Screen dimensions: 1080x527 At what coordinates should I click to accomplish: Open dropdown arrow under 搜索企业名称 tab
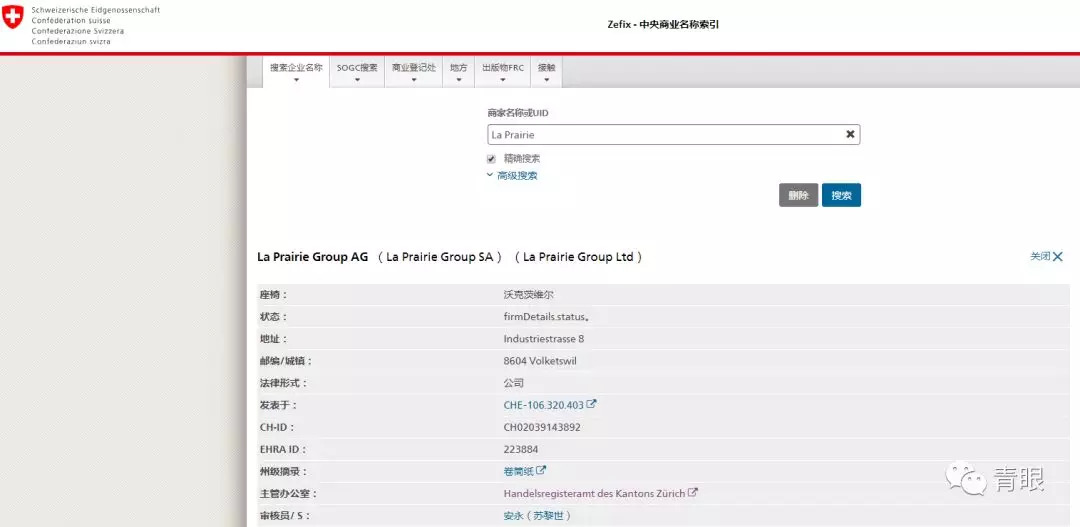(x=296, y=80)
